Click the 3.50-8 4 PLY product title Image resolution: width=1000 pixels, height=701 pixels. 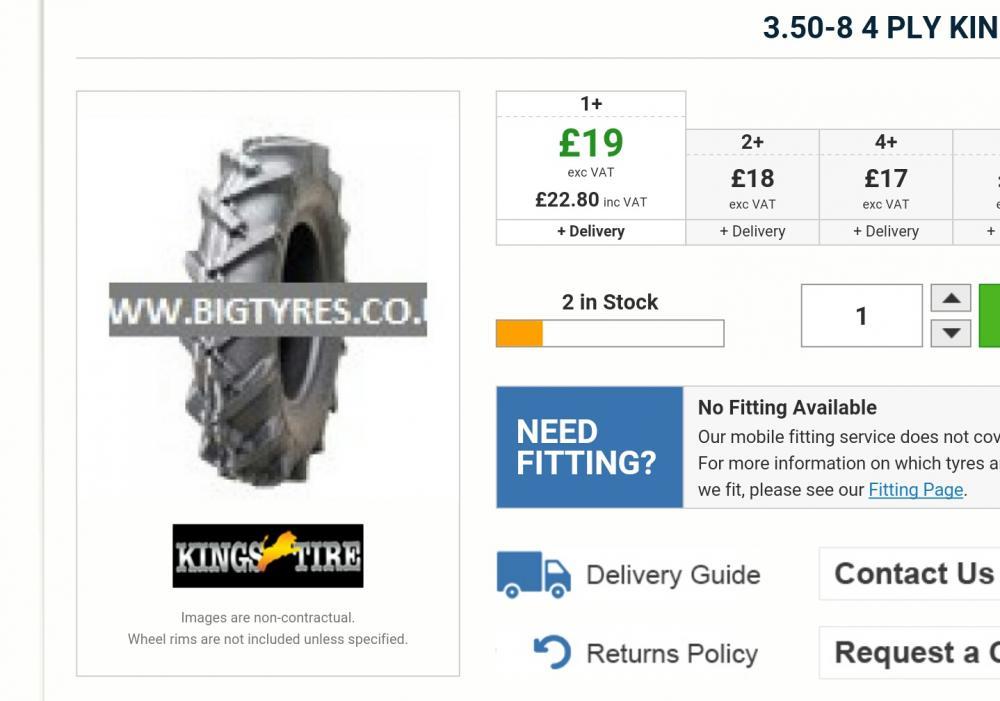click(880, 28)
